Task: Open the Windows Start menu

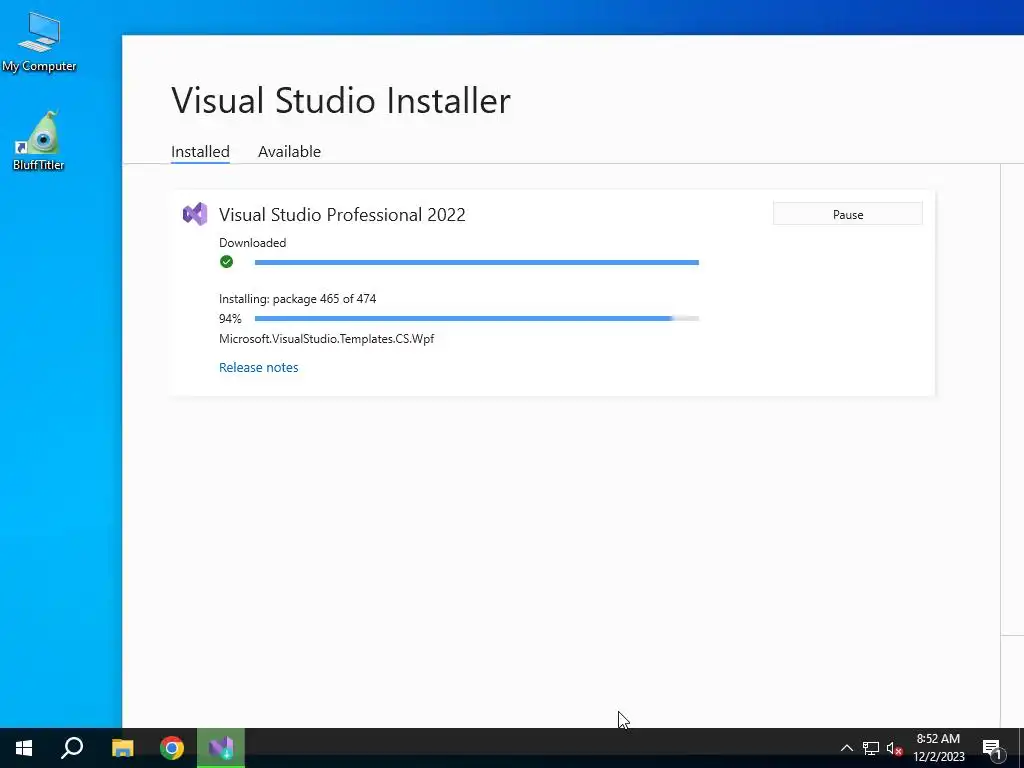Action: coord(24,748)
